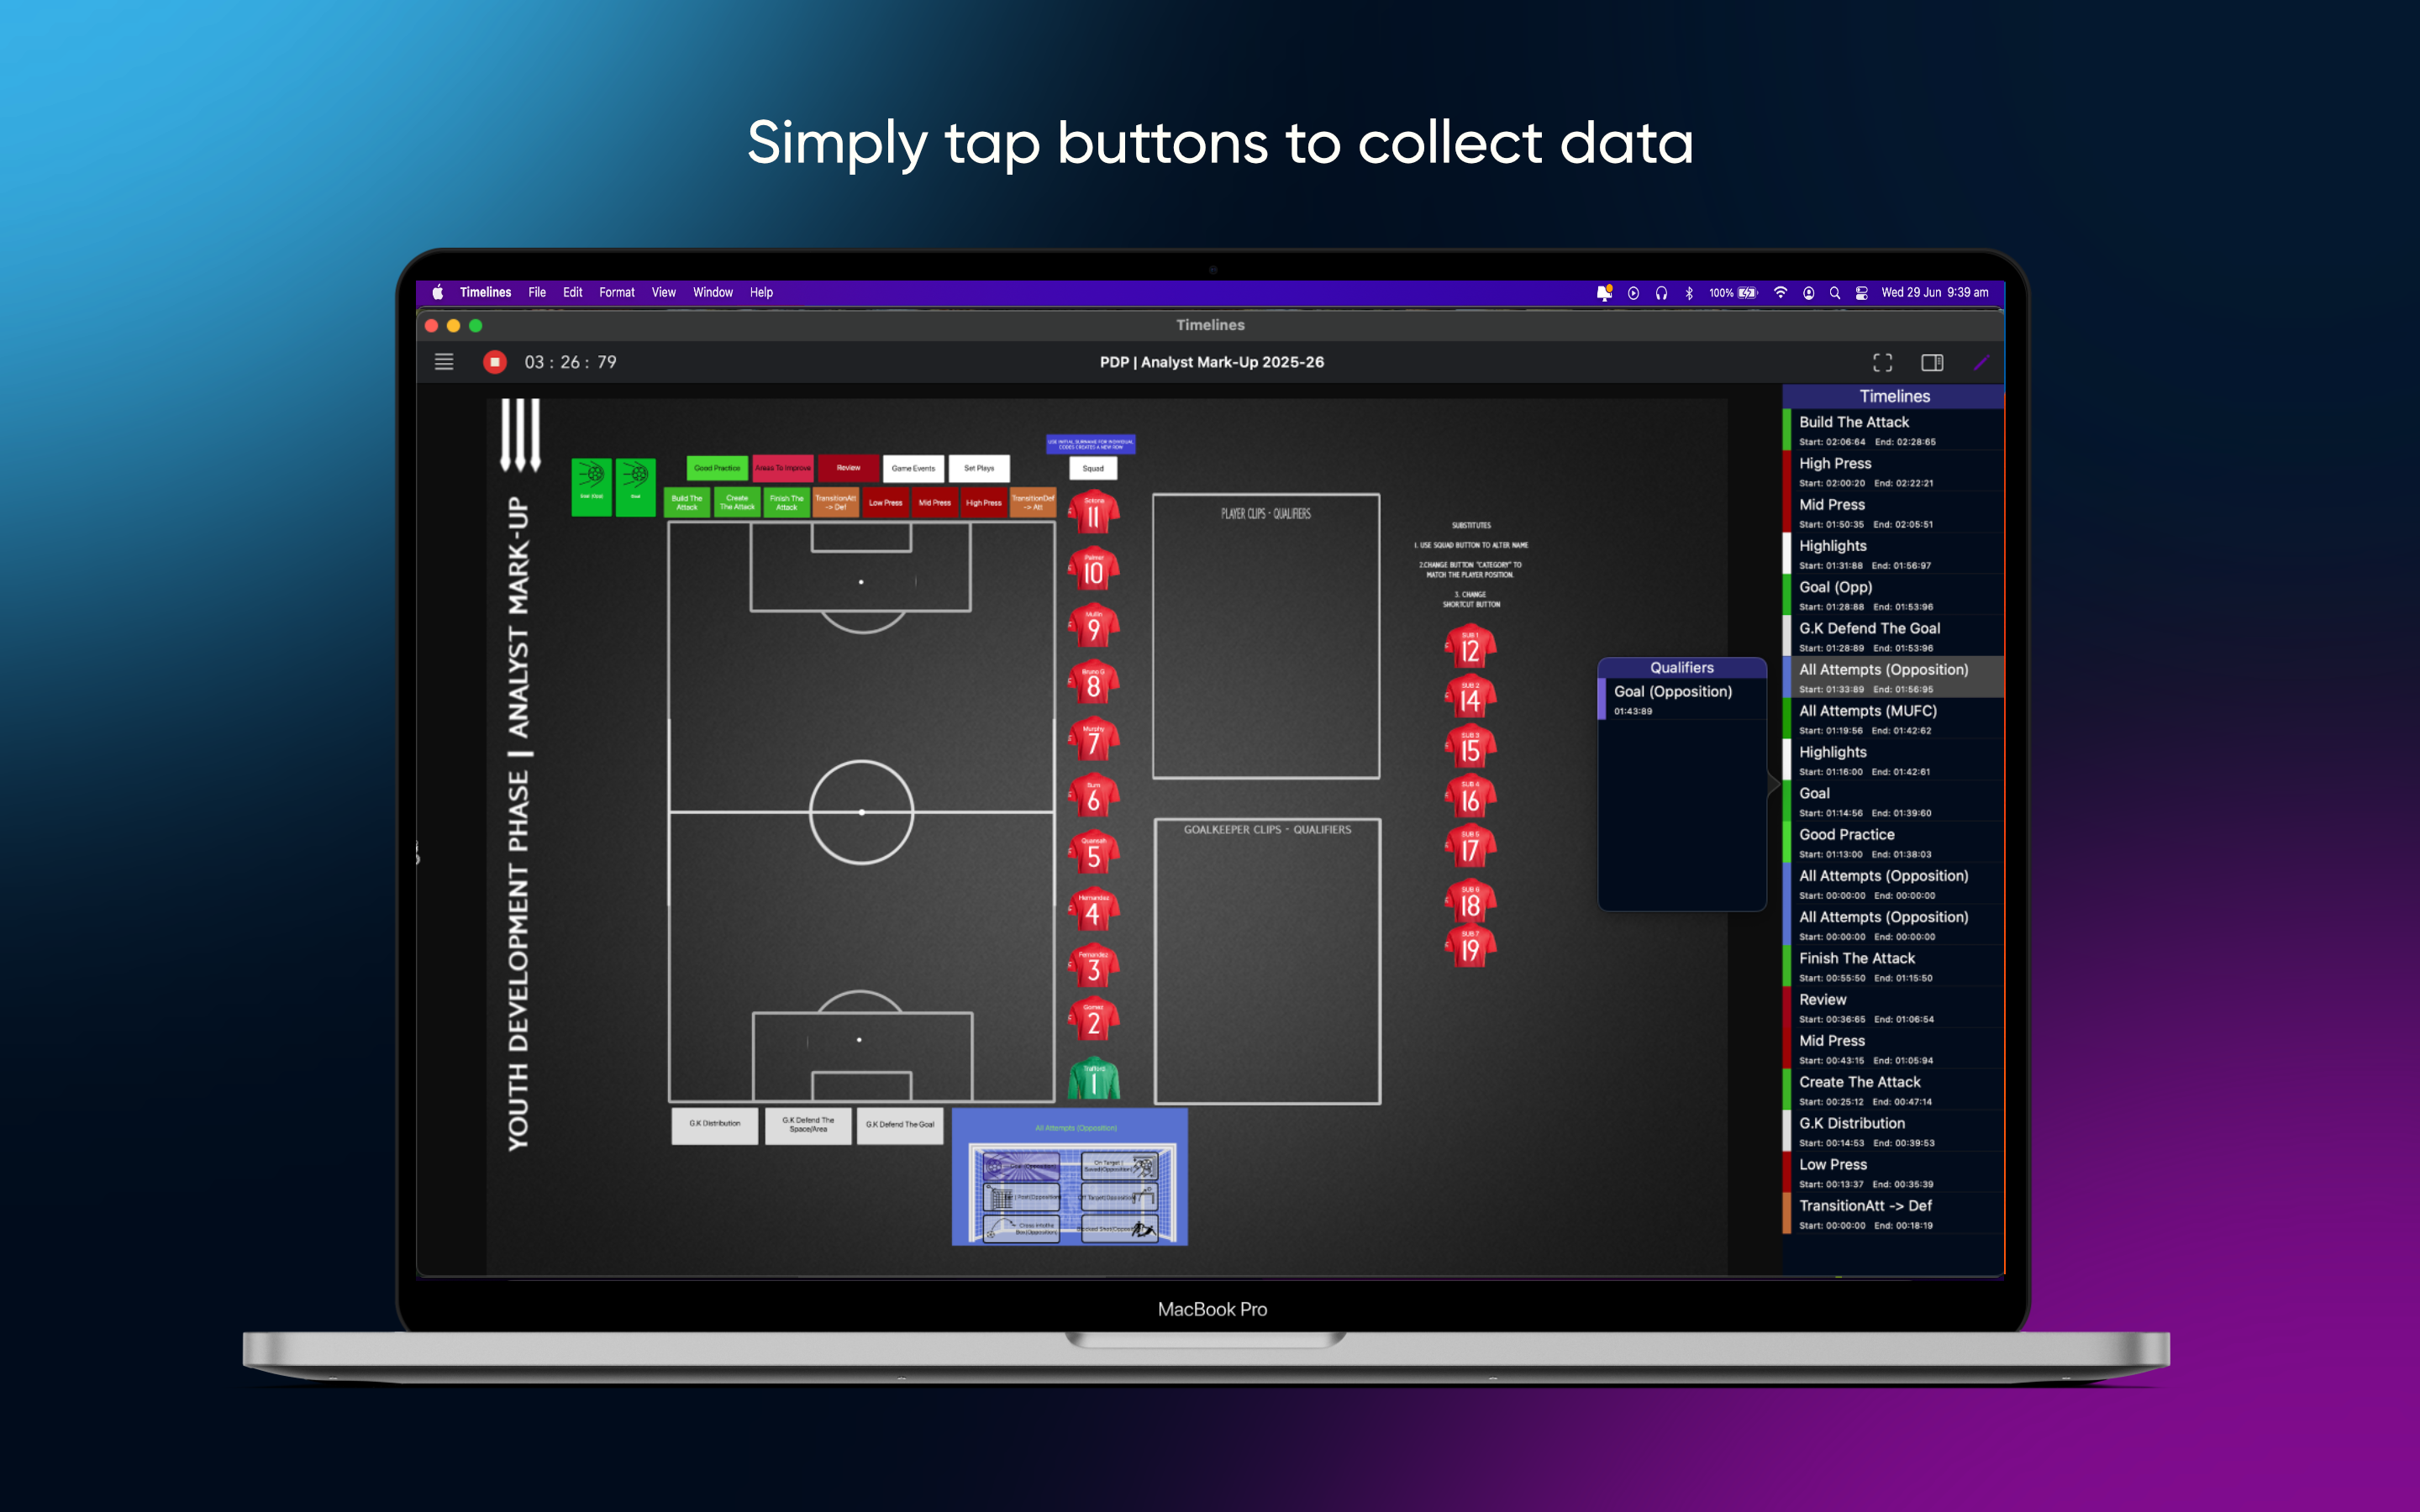Select the G.K Distribution timeline row
The image size is (2420, 1512).
1893,1131
